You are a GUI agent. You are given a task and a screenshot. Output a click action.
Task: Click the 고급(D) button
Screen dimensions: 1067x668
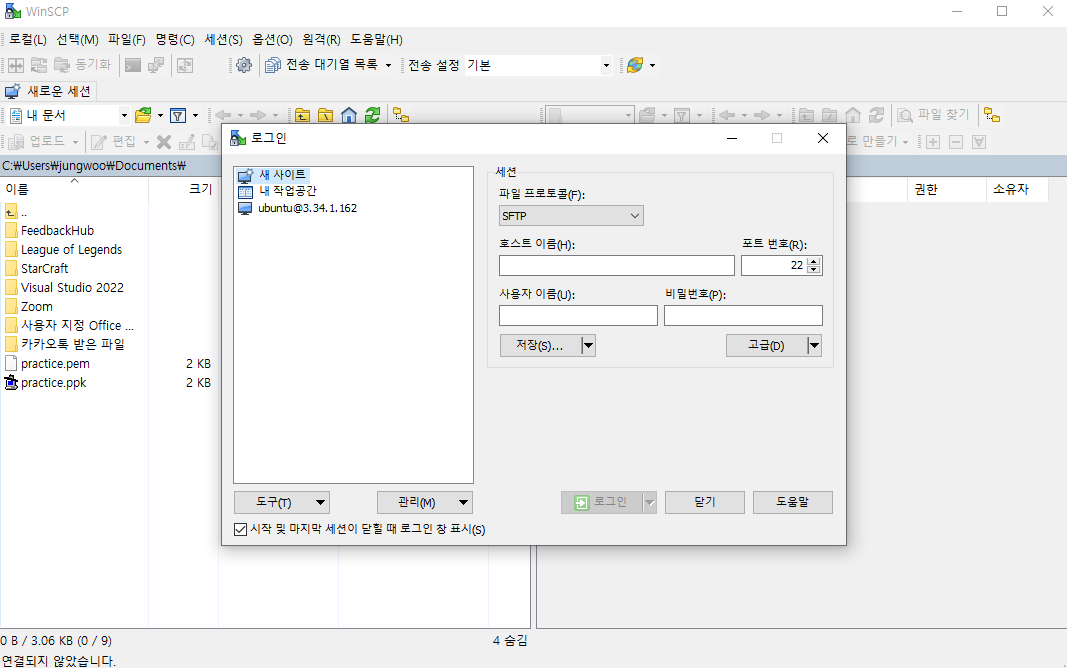pyautogui.click(x=766, y=346)
